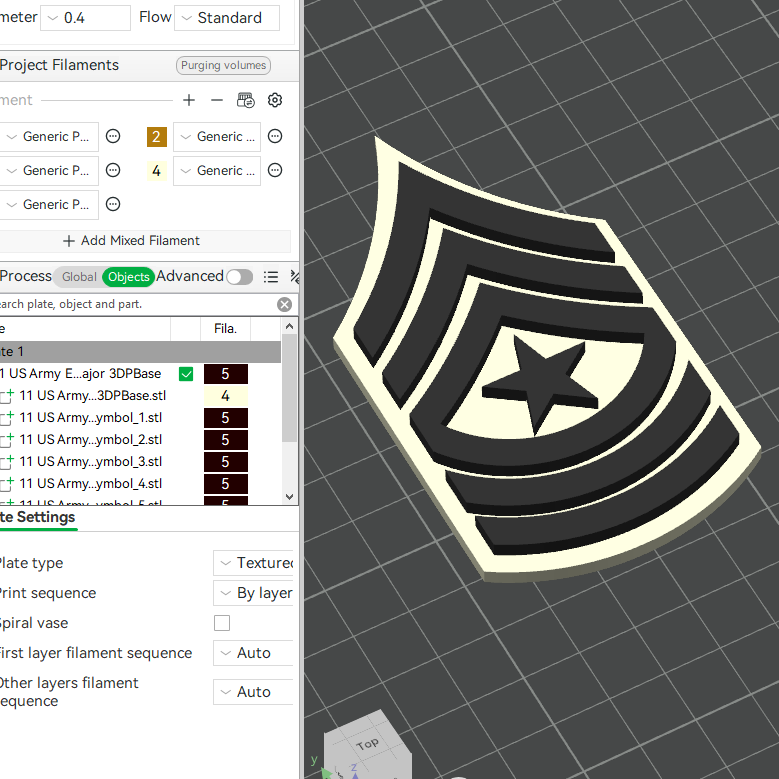Select 11 US Army...ymbol_4.stl part
The image size is (779, 779).
click(x=90, y=483)
